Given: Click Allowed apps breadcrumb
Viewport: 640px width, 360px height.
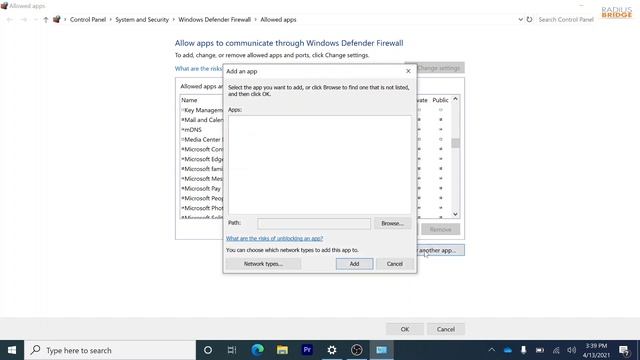Looking at the screenshot, I should coord(278,20).
